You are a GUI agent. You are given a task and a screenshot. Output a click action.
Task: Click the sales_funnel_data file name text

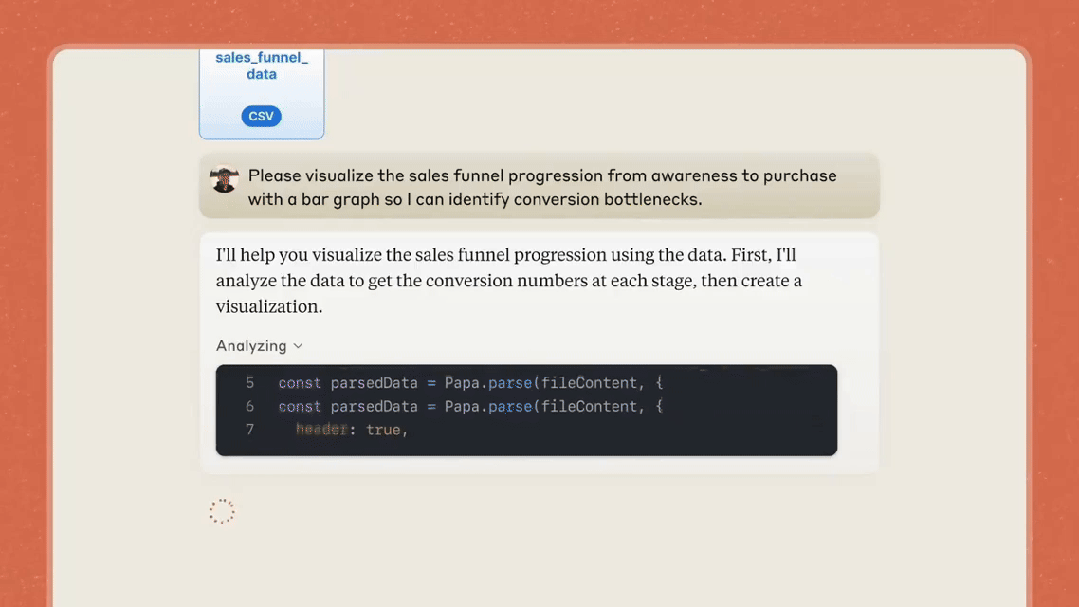point(261,66)
